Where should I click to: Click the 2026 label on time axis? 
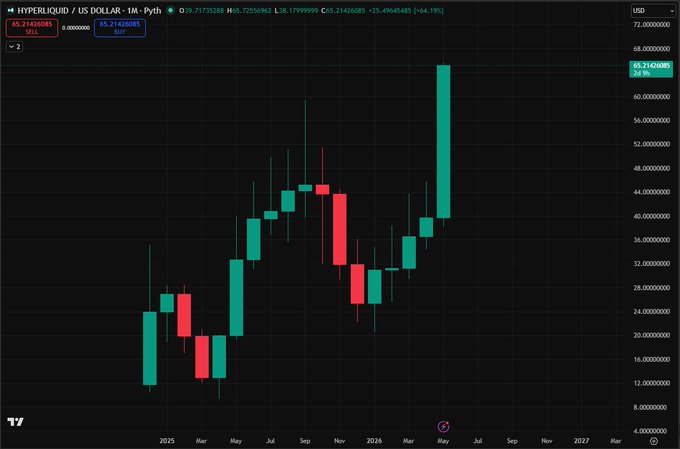(374, 441)
